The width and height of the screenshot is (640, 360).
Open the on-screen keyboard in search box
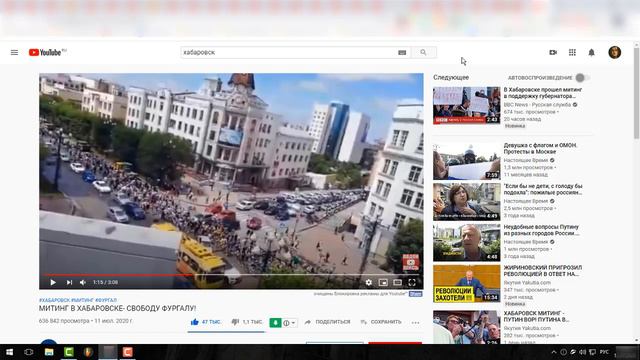click(x=402, y=52)
